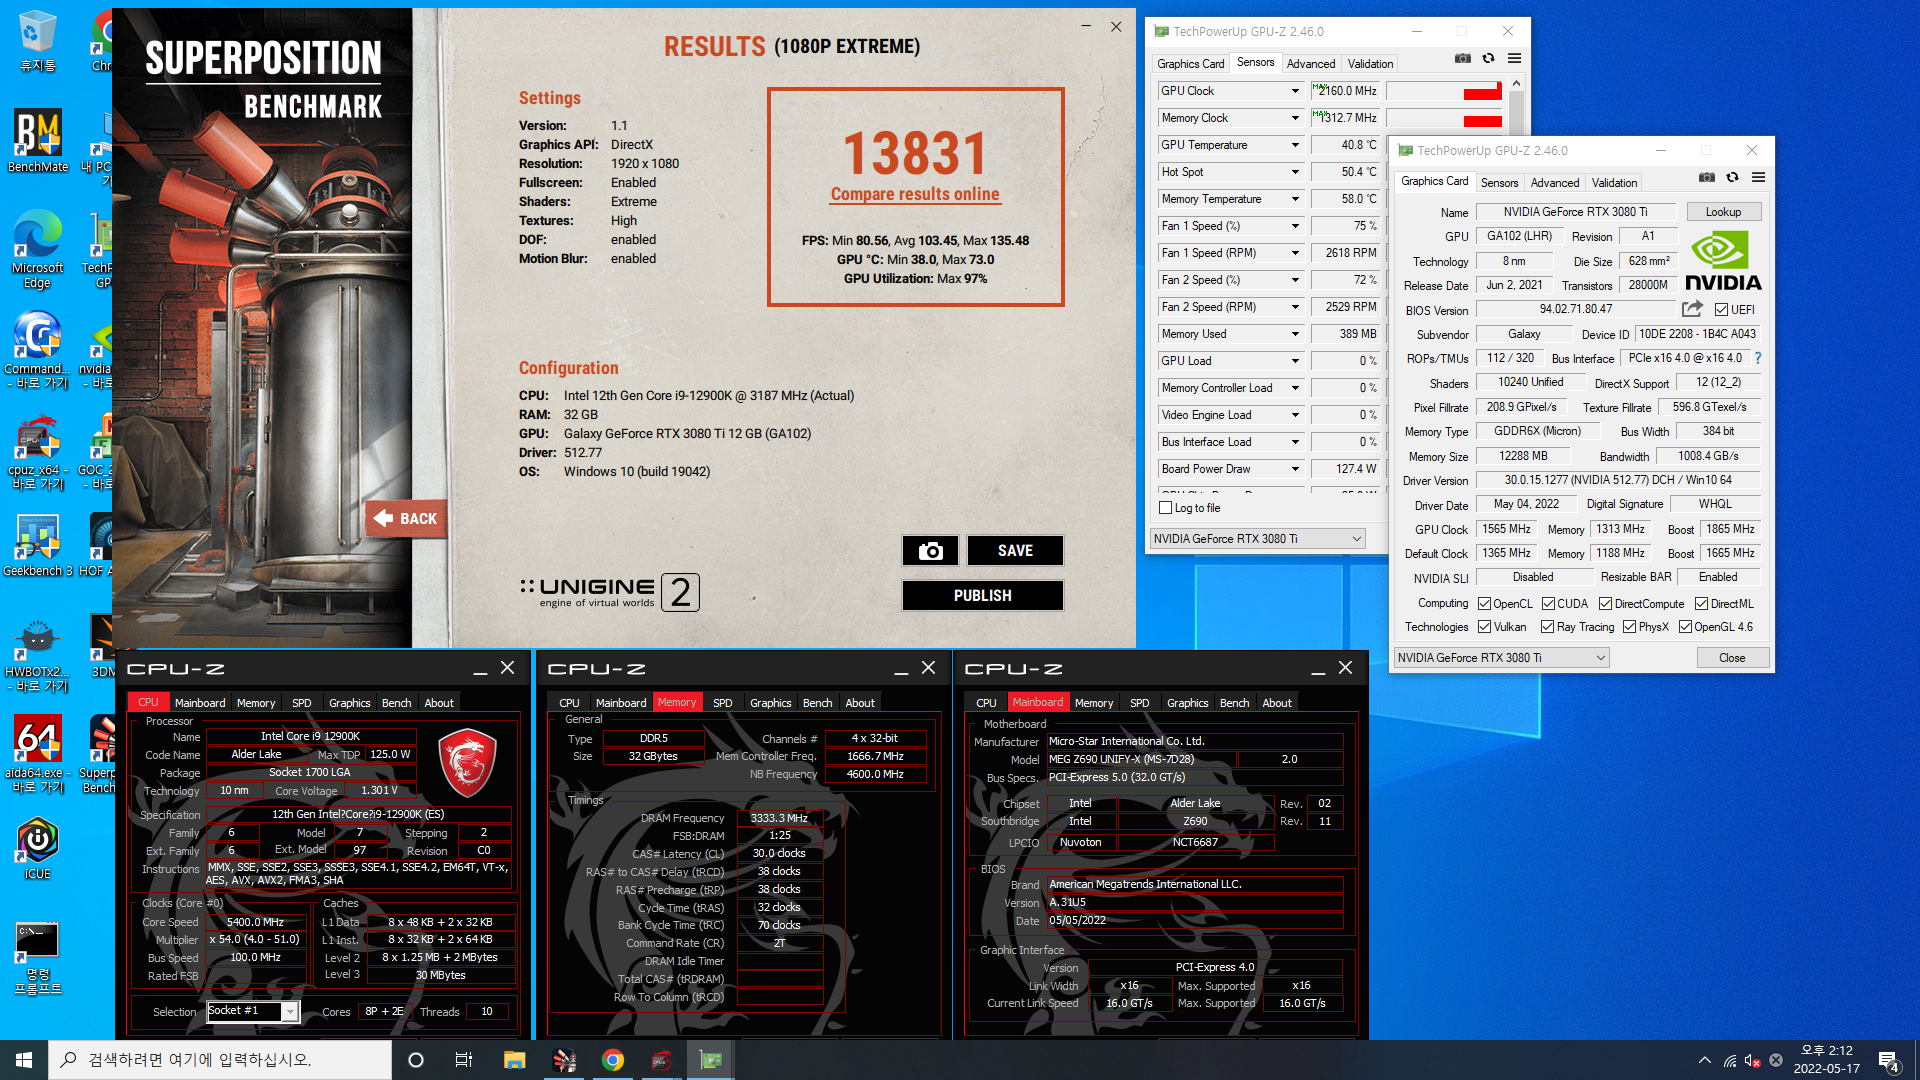This screenshot has width=1920, height=1080.
Task: Open the aida64.exe desktop shortcut
Action: 38,753
